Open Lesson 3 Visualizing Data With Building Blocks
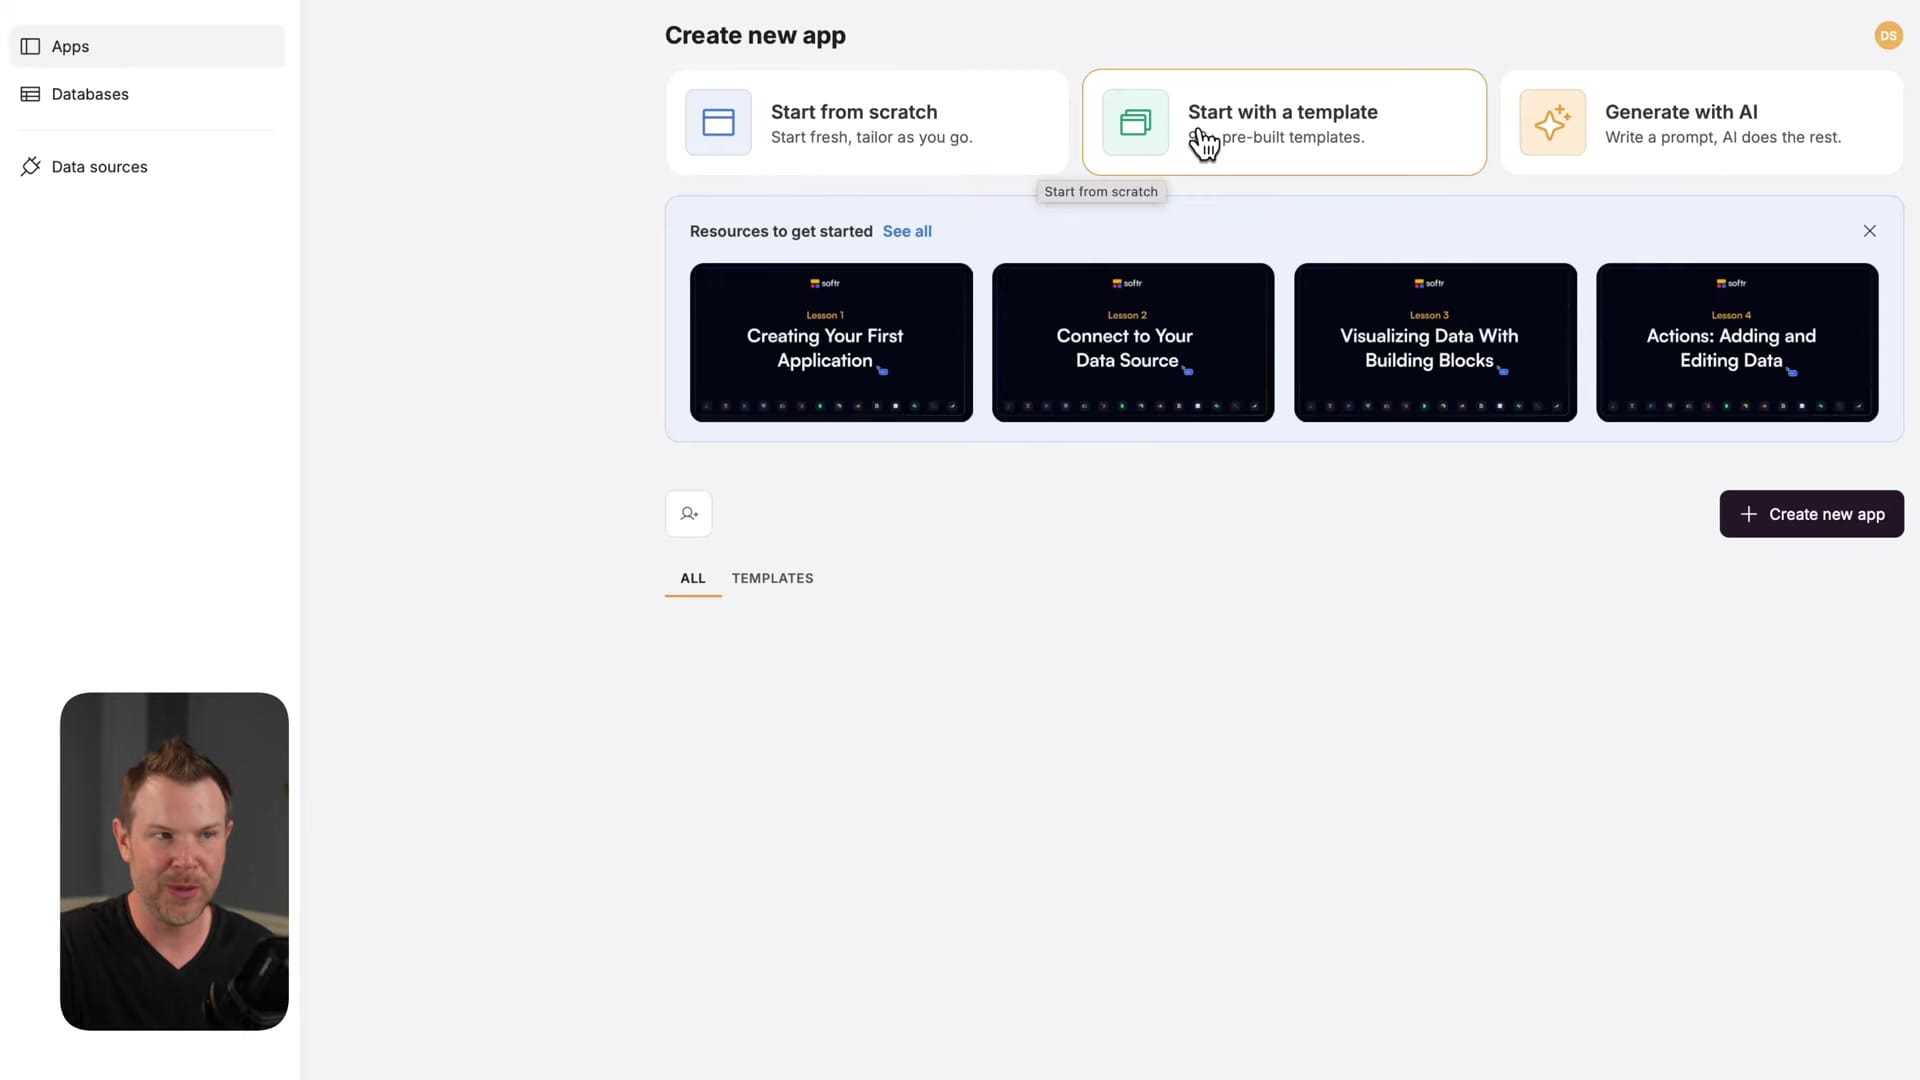Screen dimensions: 1920x1080 (1435, 342)
